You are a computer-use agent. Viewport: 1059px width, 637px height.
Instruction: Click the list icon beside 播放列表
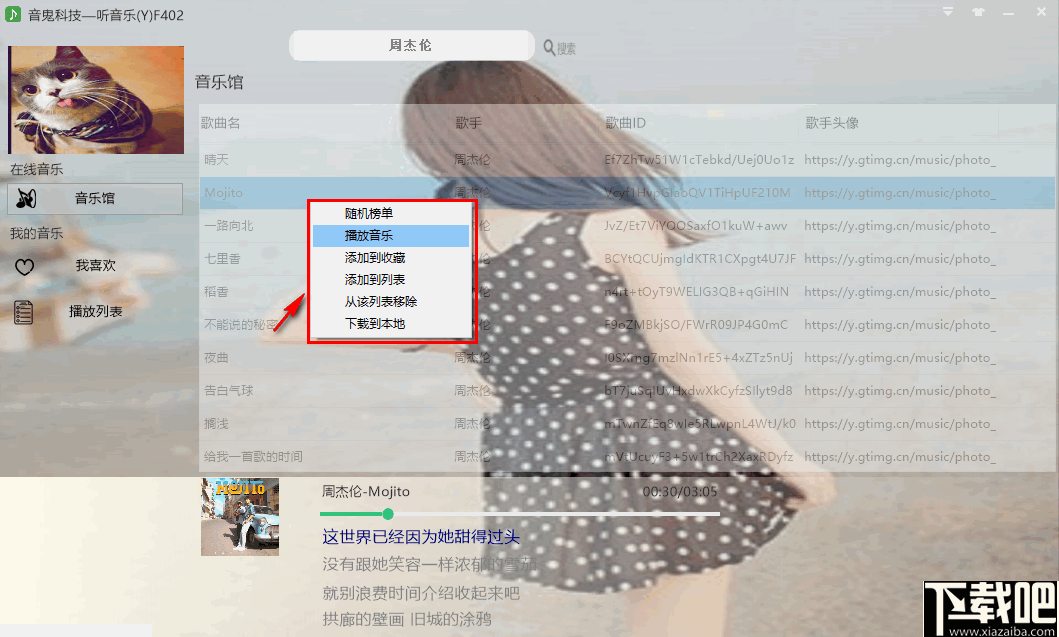(24, 310)
